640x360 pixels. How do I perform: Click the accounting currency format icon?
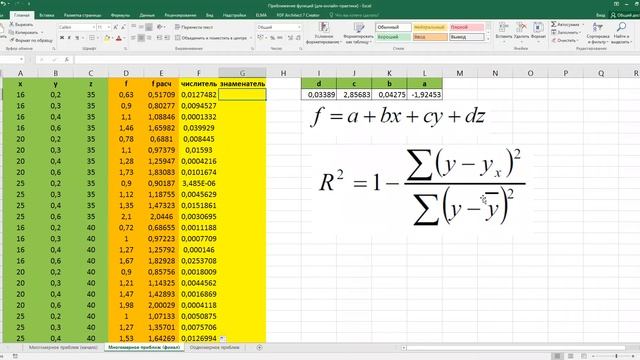[x=260, y=38]
